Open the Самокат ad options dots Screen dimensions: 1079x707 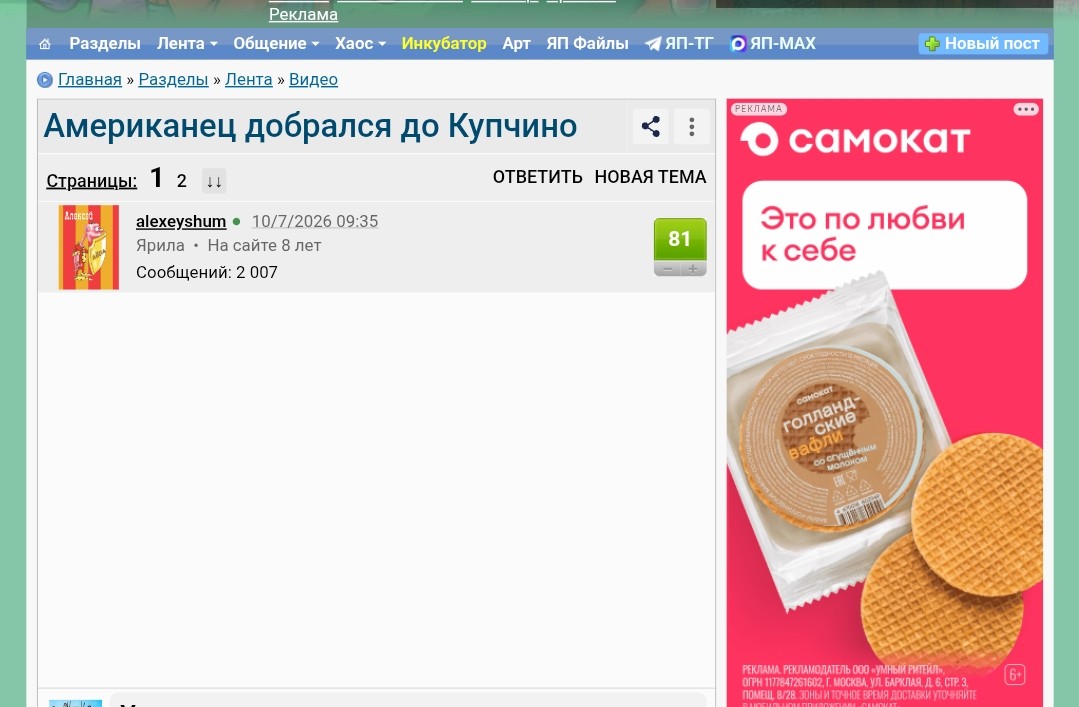coord(1025,109)
